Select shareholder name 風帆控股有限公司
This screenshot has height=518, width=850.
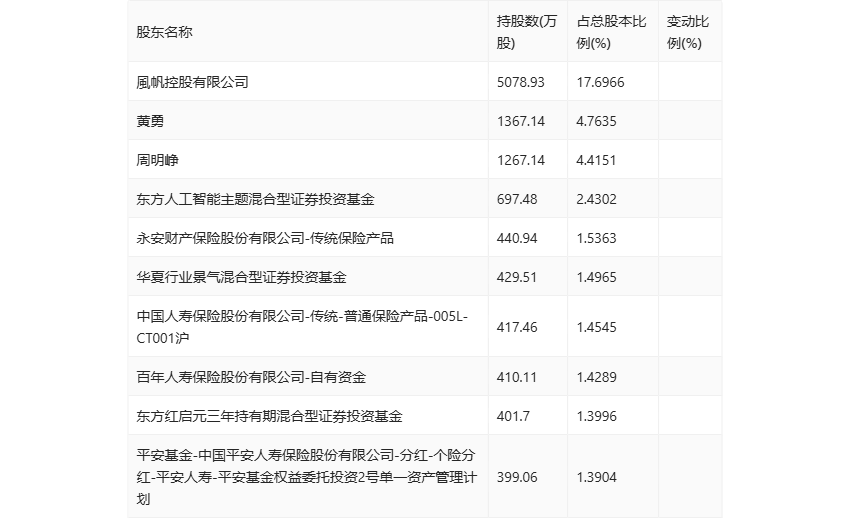point(192,82)
